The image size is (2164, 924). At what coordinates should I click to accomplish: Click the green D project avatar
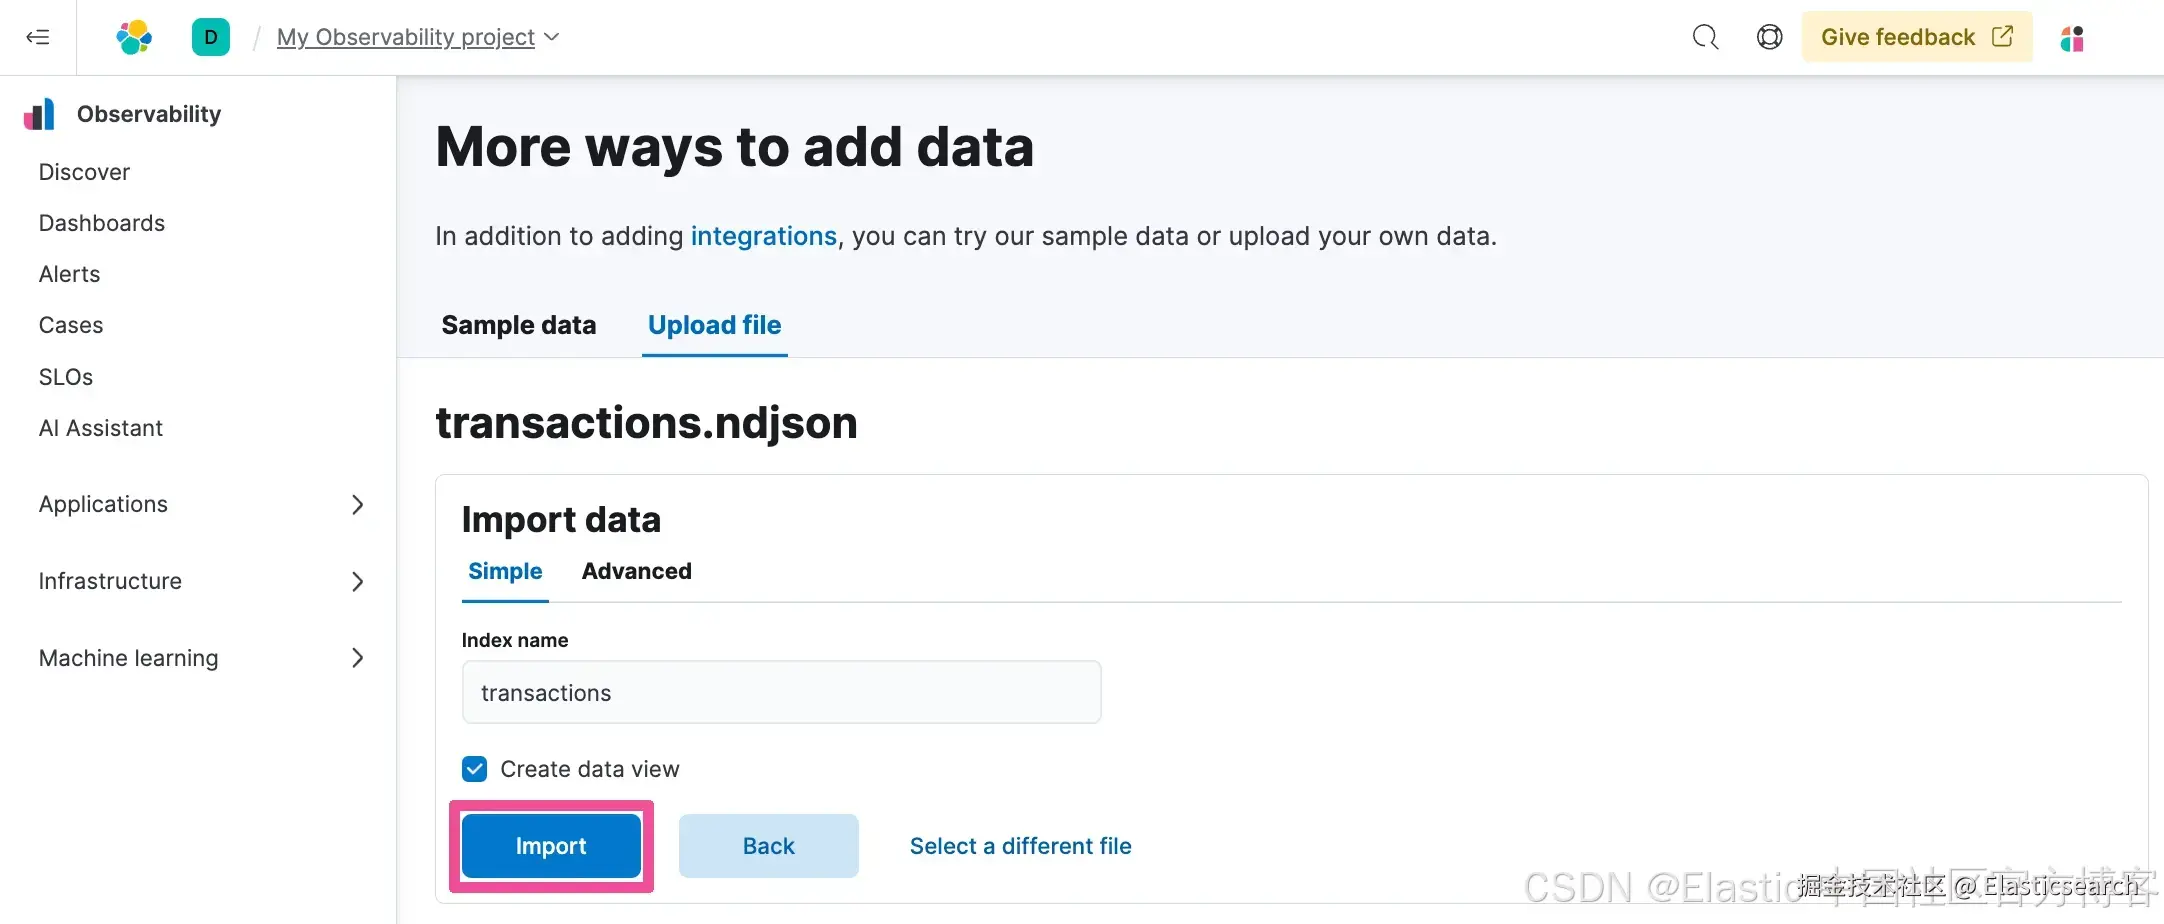[x=211, y=38]
